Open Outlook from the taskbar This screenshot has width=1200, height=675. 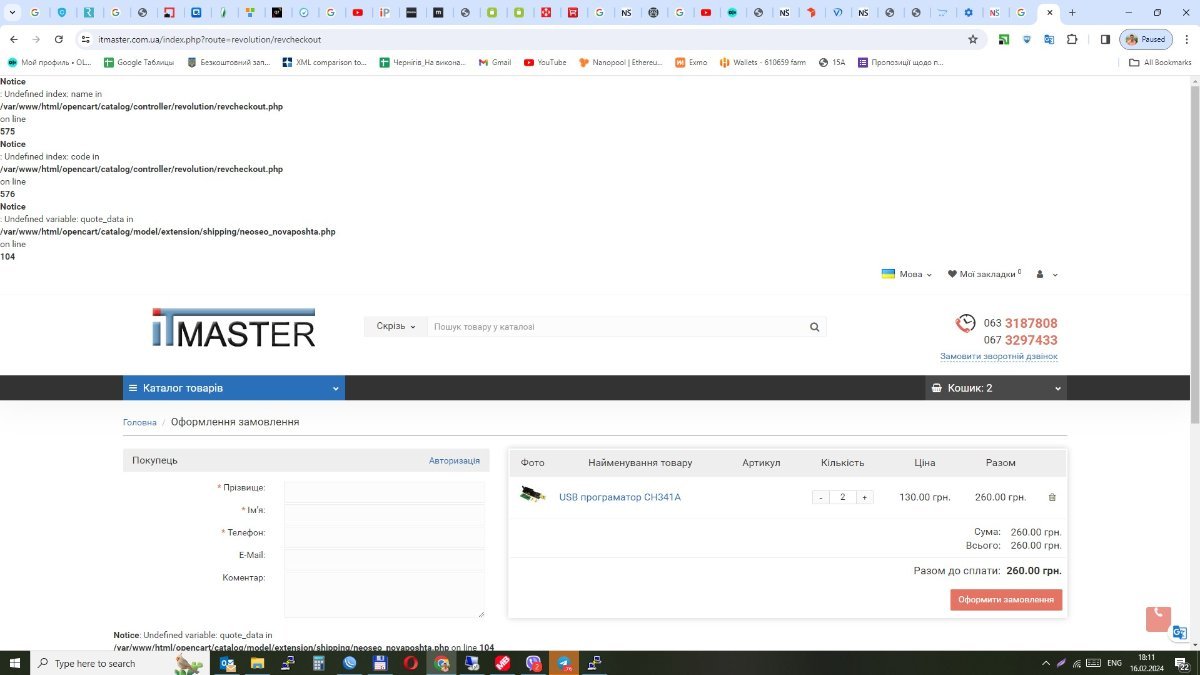pos(228,663)
